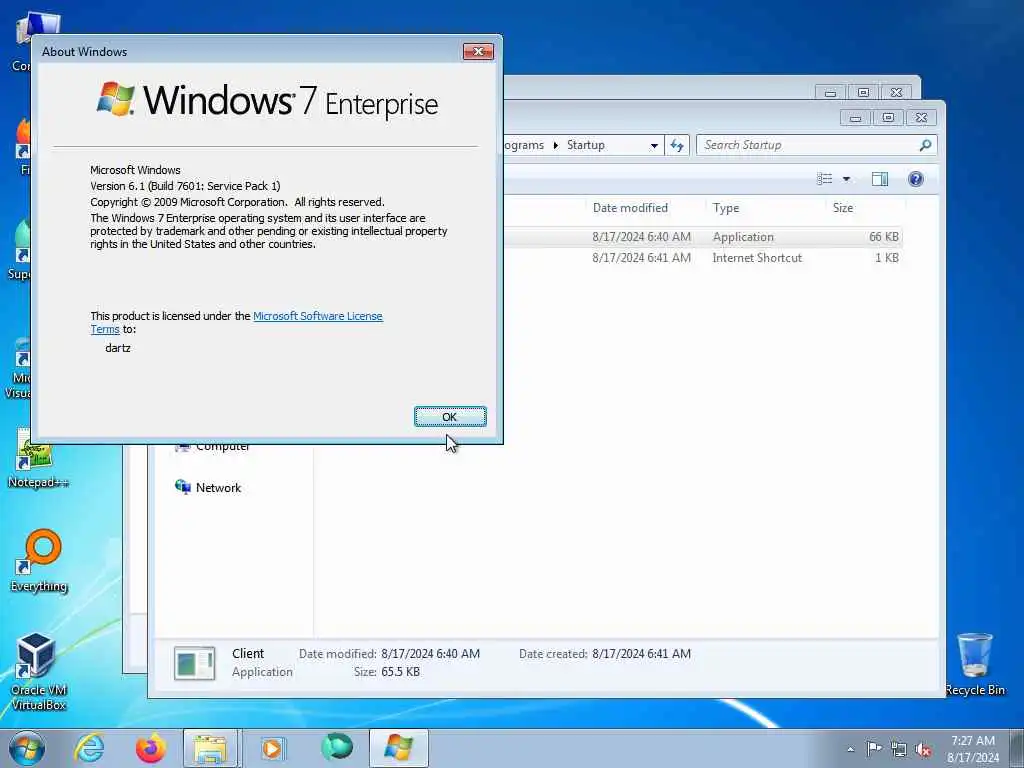Screen dimensions: 1024x768
Task: Click the change view icon in Explorer
Action: [x=825, y=179]
